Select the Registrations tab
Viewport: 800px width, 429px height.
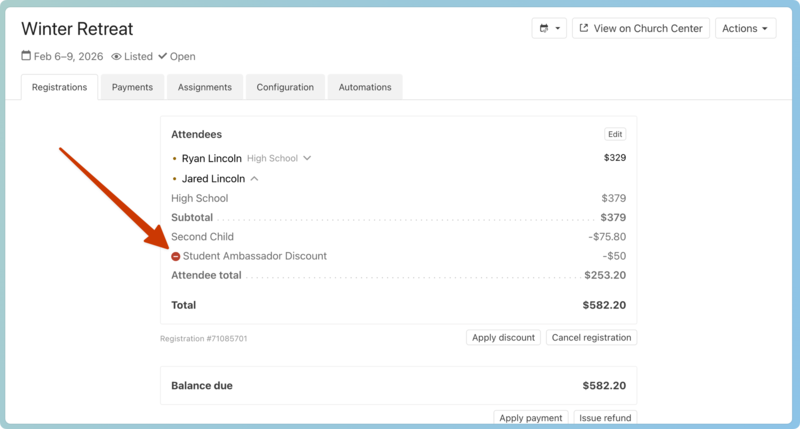(59, 88)
